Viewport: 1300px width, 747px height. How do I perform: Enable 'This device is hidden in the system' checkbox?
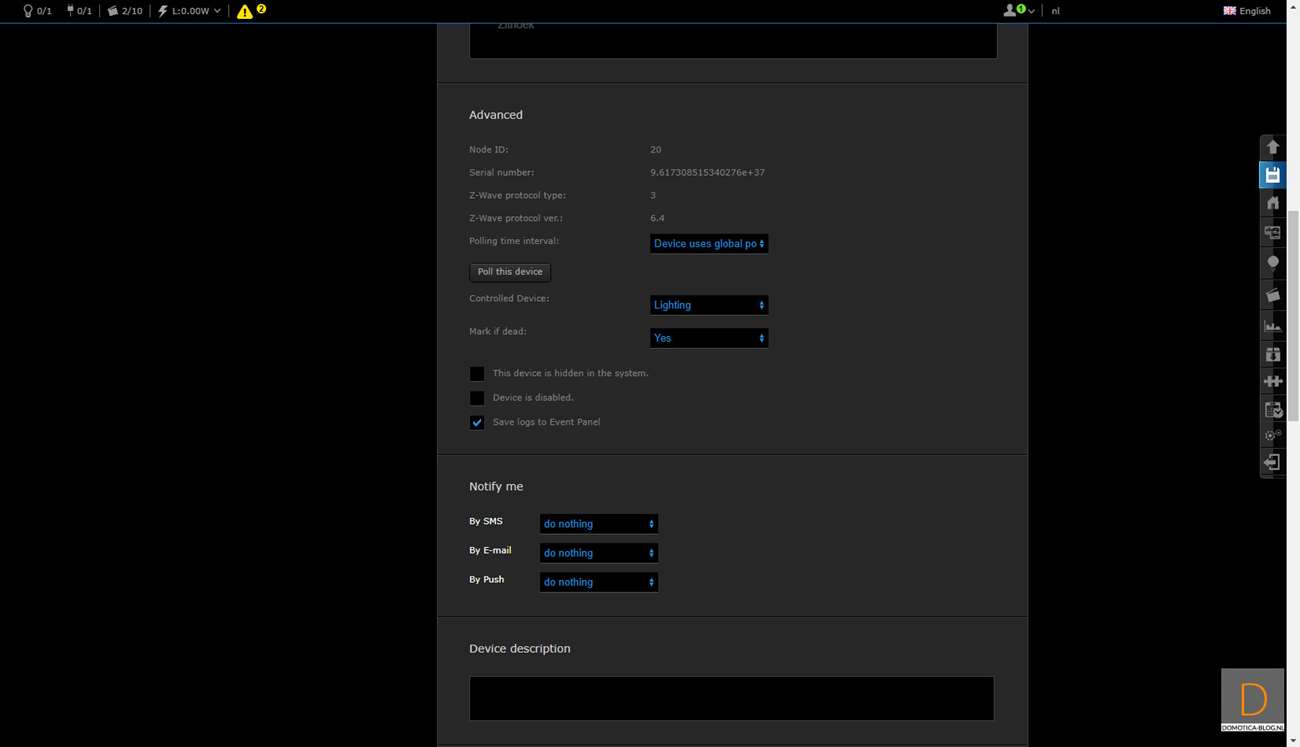click(477, 373)
